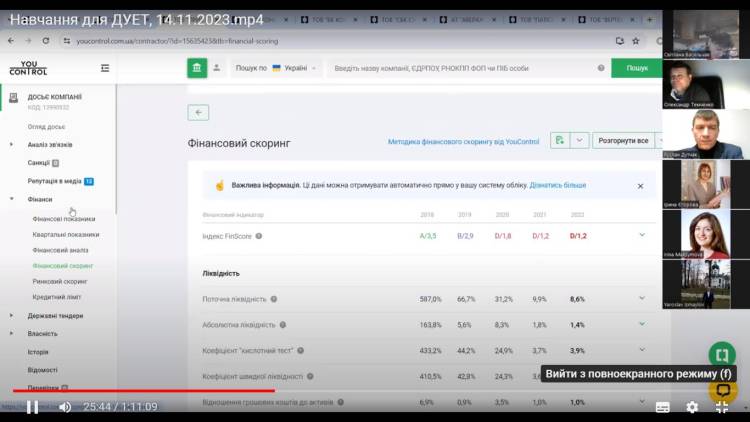Click the green Пошук button
Screen dimensions: 750x422
636,68
